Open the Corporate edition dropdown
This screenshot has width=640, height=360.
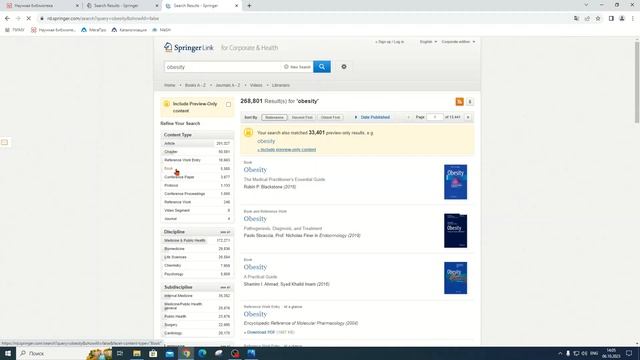pos(458,42)
